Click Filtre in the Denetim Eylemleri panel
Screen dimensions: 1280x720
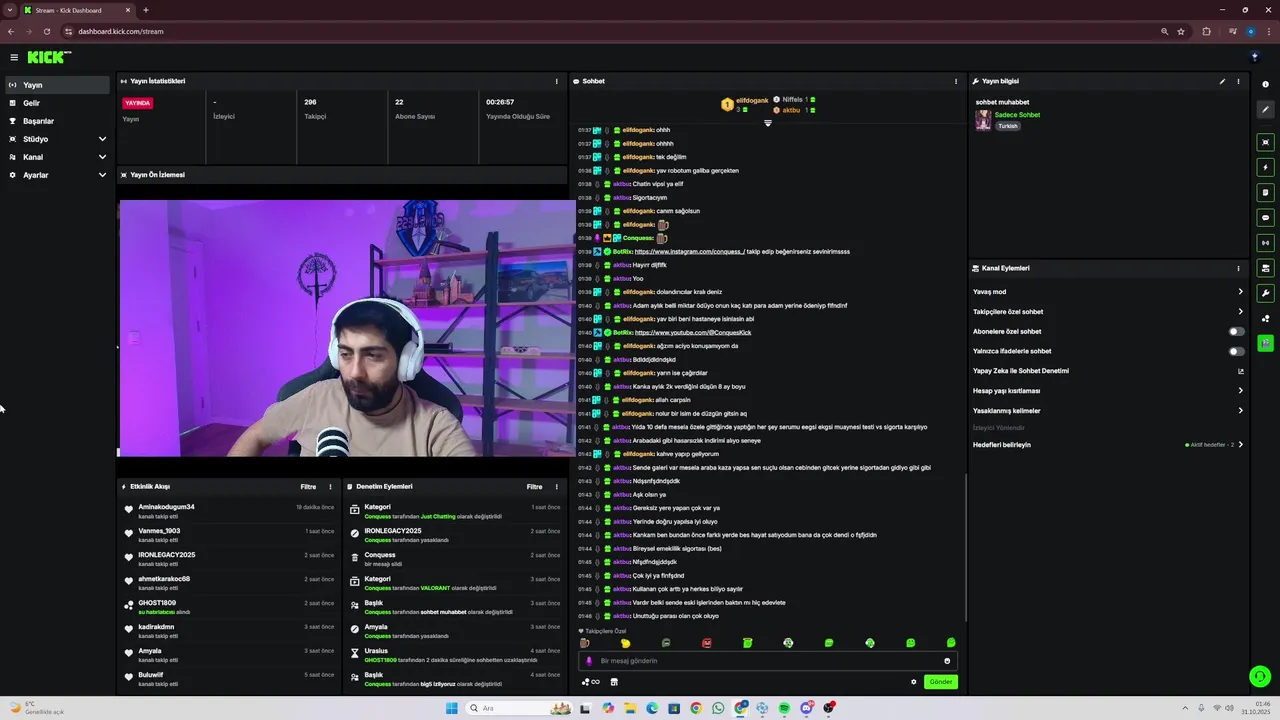[534, 487]
